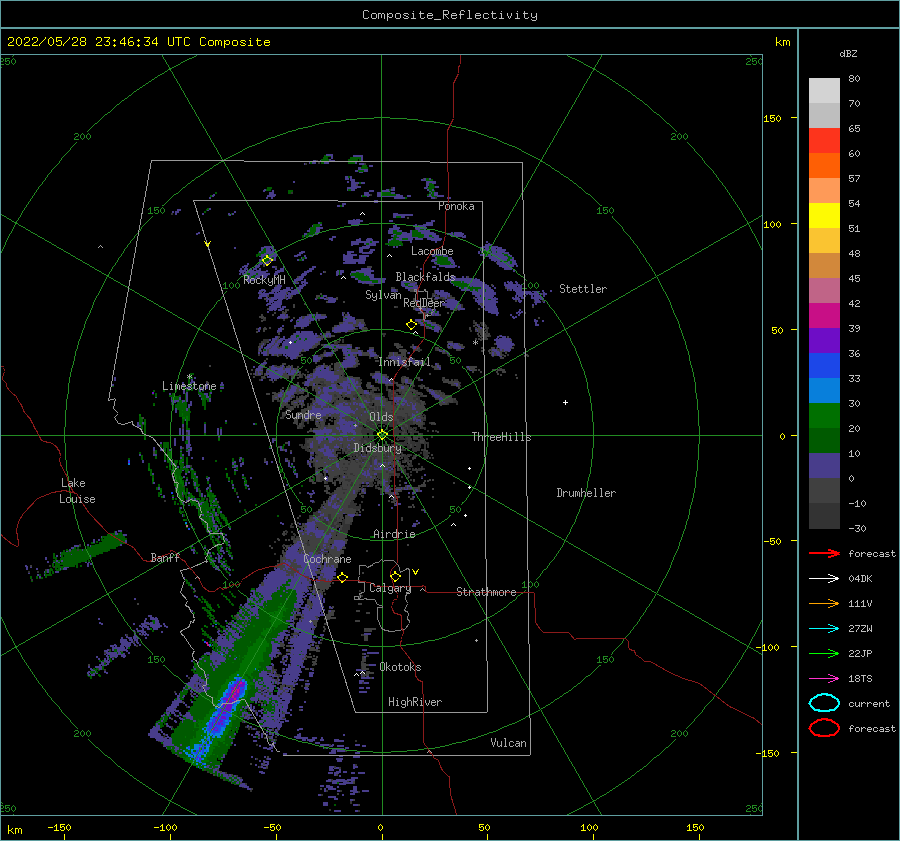Click the yellow 51–54 dBZ swatch

tap(824, 216)
